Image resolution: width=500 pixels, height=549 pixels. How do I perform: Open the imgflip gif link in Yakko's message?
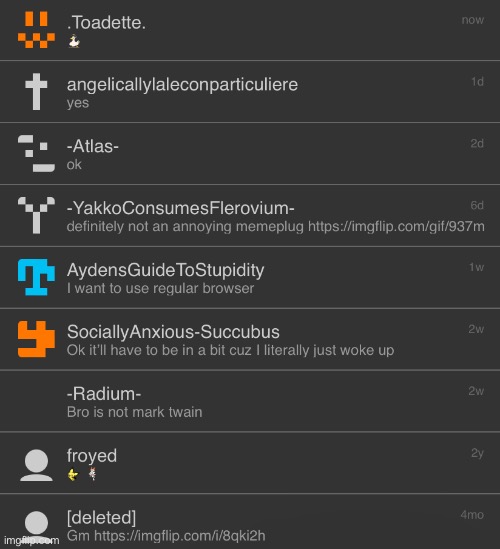396,227
